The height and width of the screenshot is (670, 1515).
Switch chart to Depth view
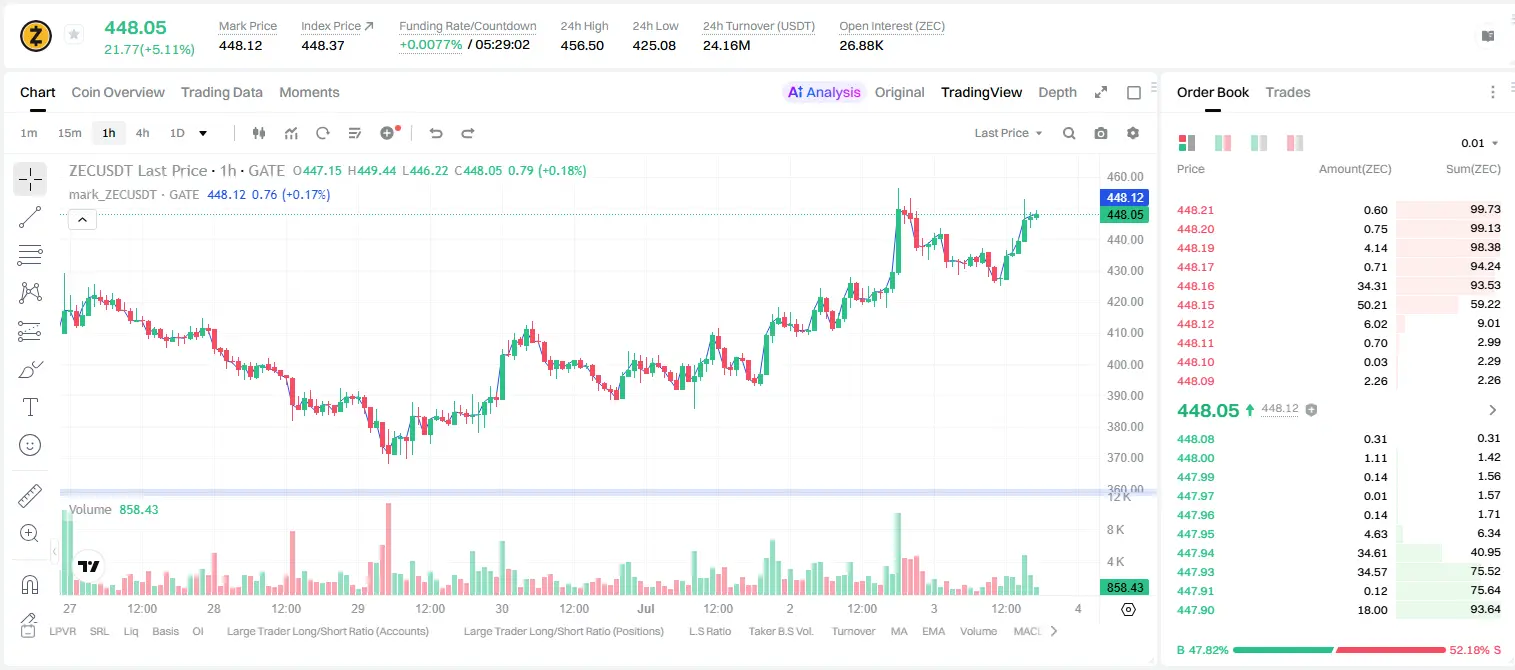(x=1057, y=92)
